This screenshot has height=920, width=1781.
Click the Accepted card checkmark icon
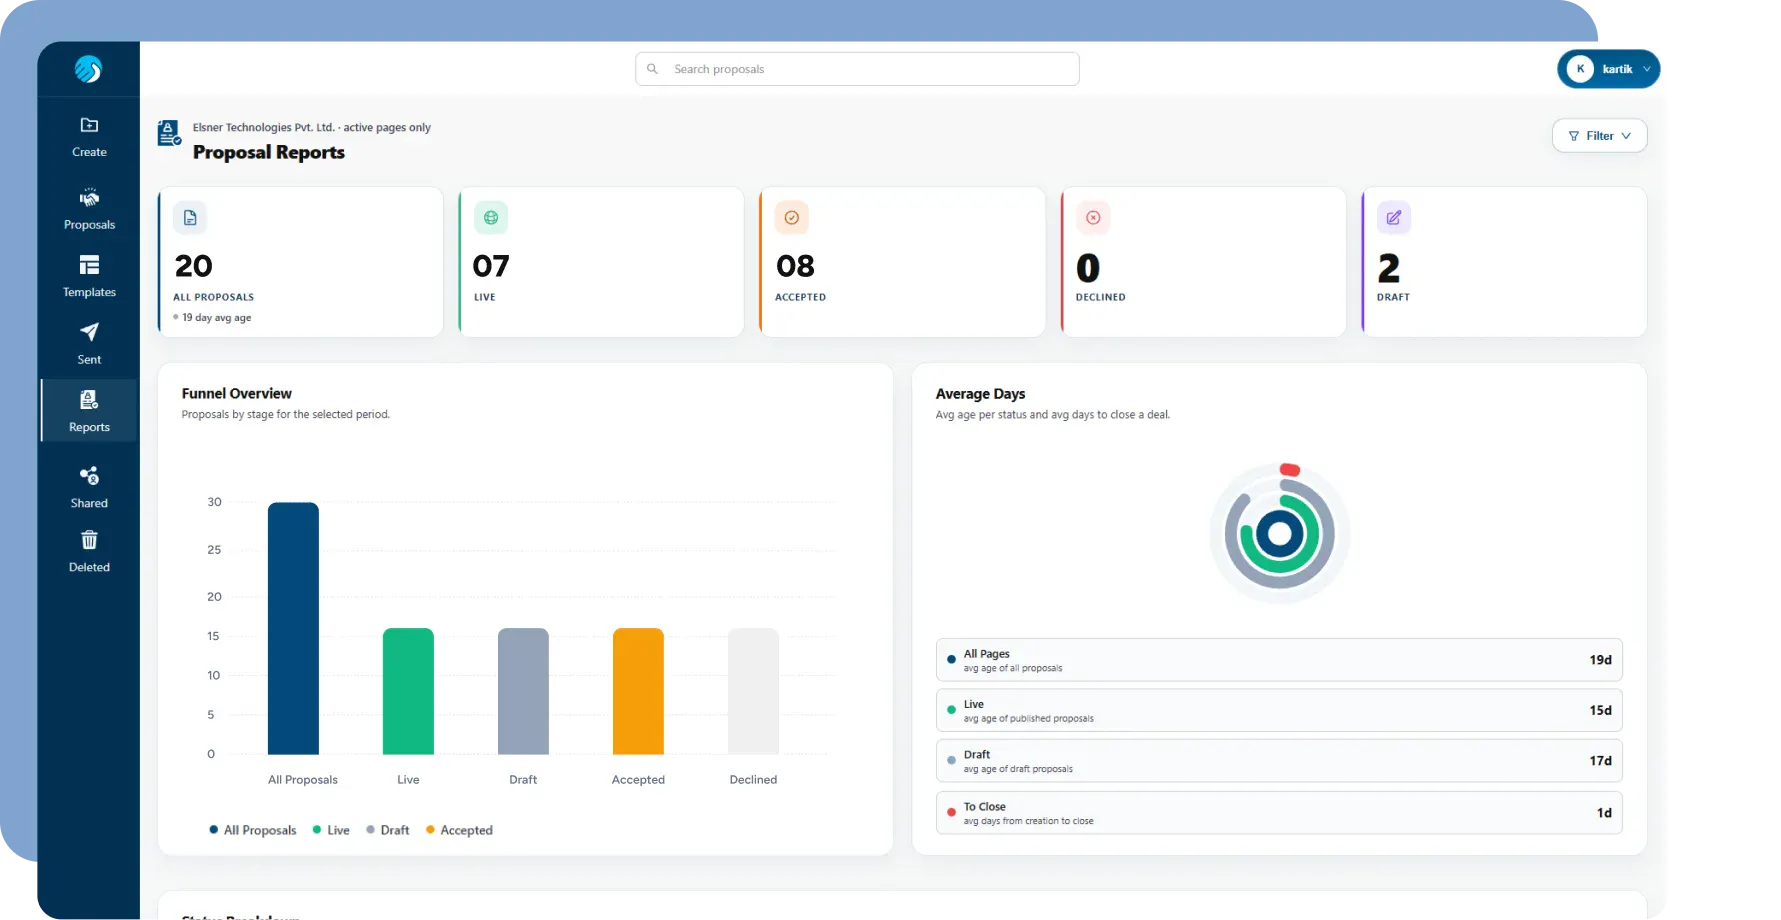pyautogui.click(x=792, y=218)
